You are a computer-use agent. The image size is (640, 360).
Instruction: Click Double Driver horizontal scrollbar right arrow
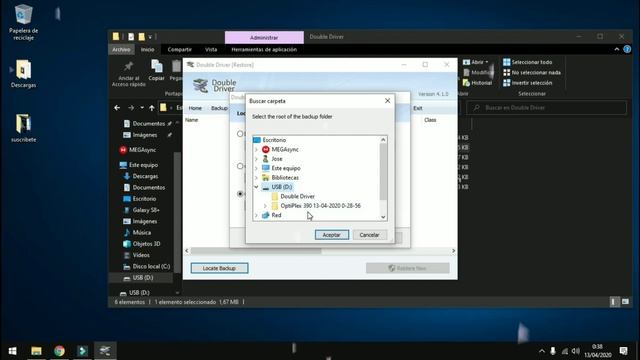pos(453,251)
